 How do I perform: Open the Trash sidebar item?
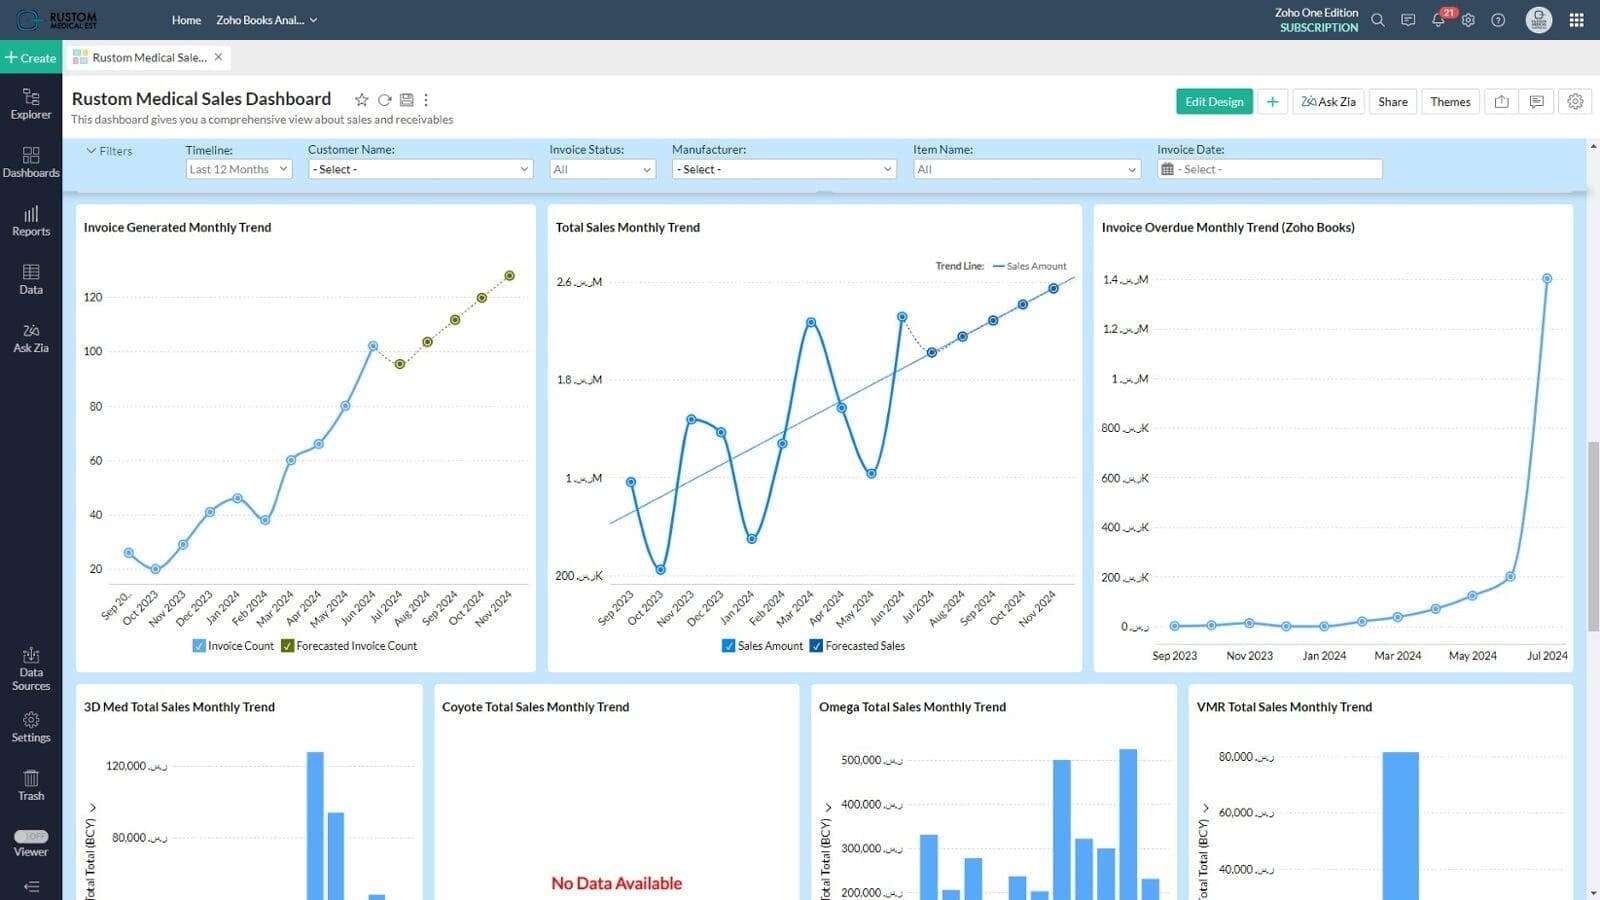(x=31, y=786)
